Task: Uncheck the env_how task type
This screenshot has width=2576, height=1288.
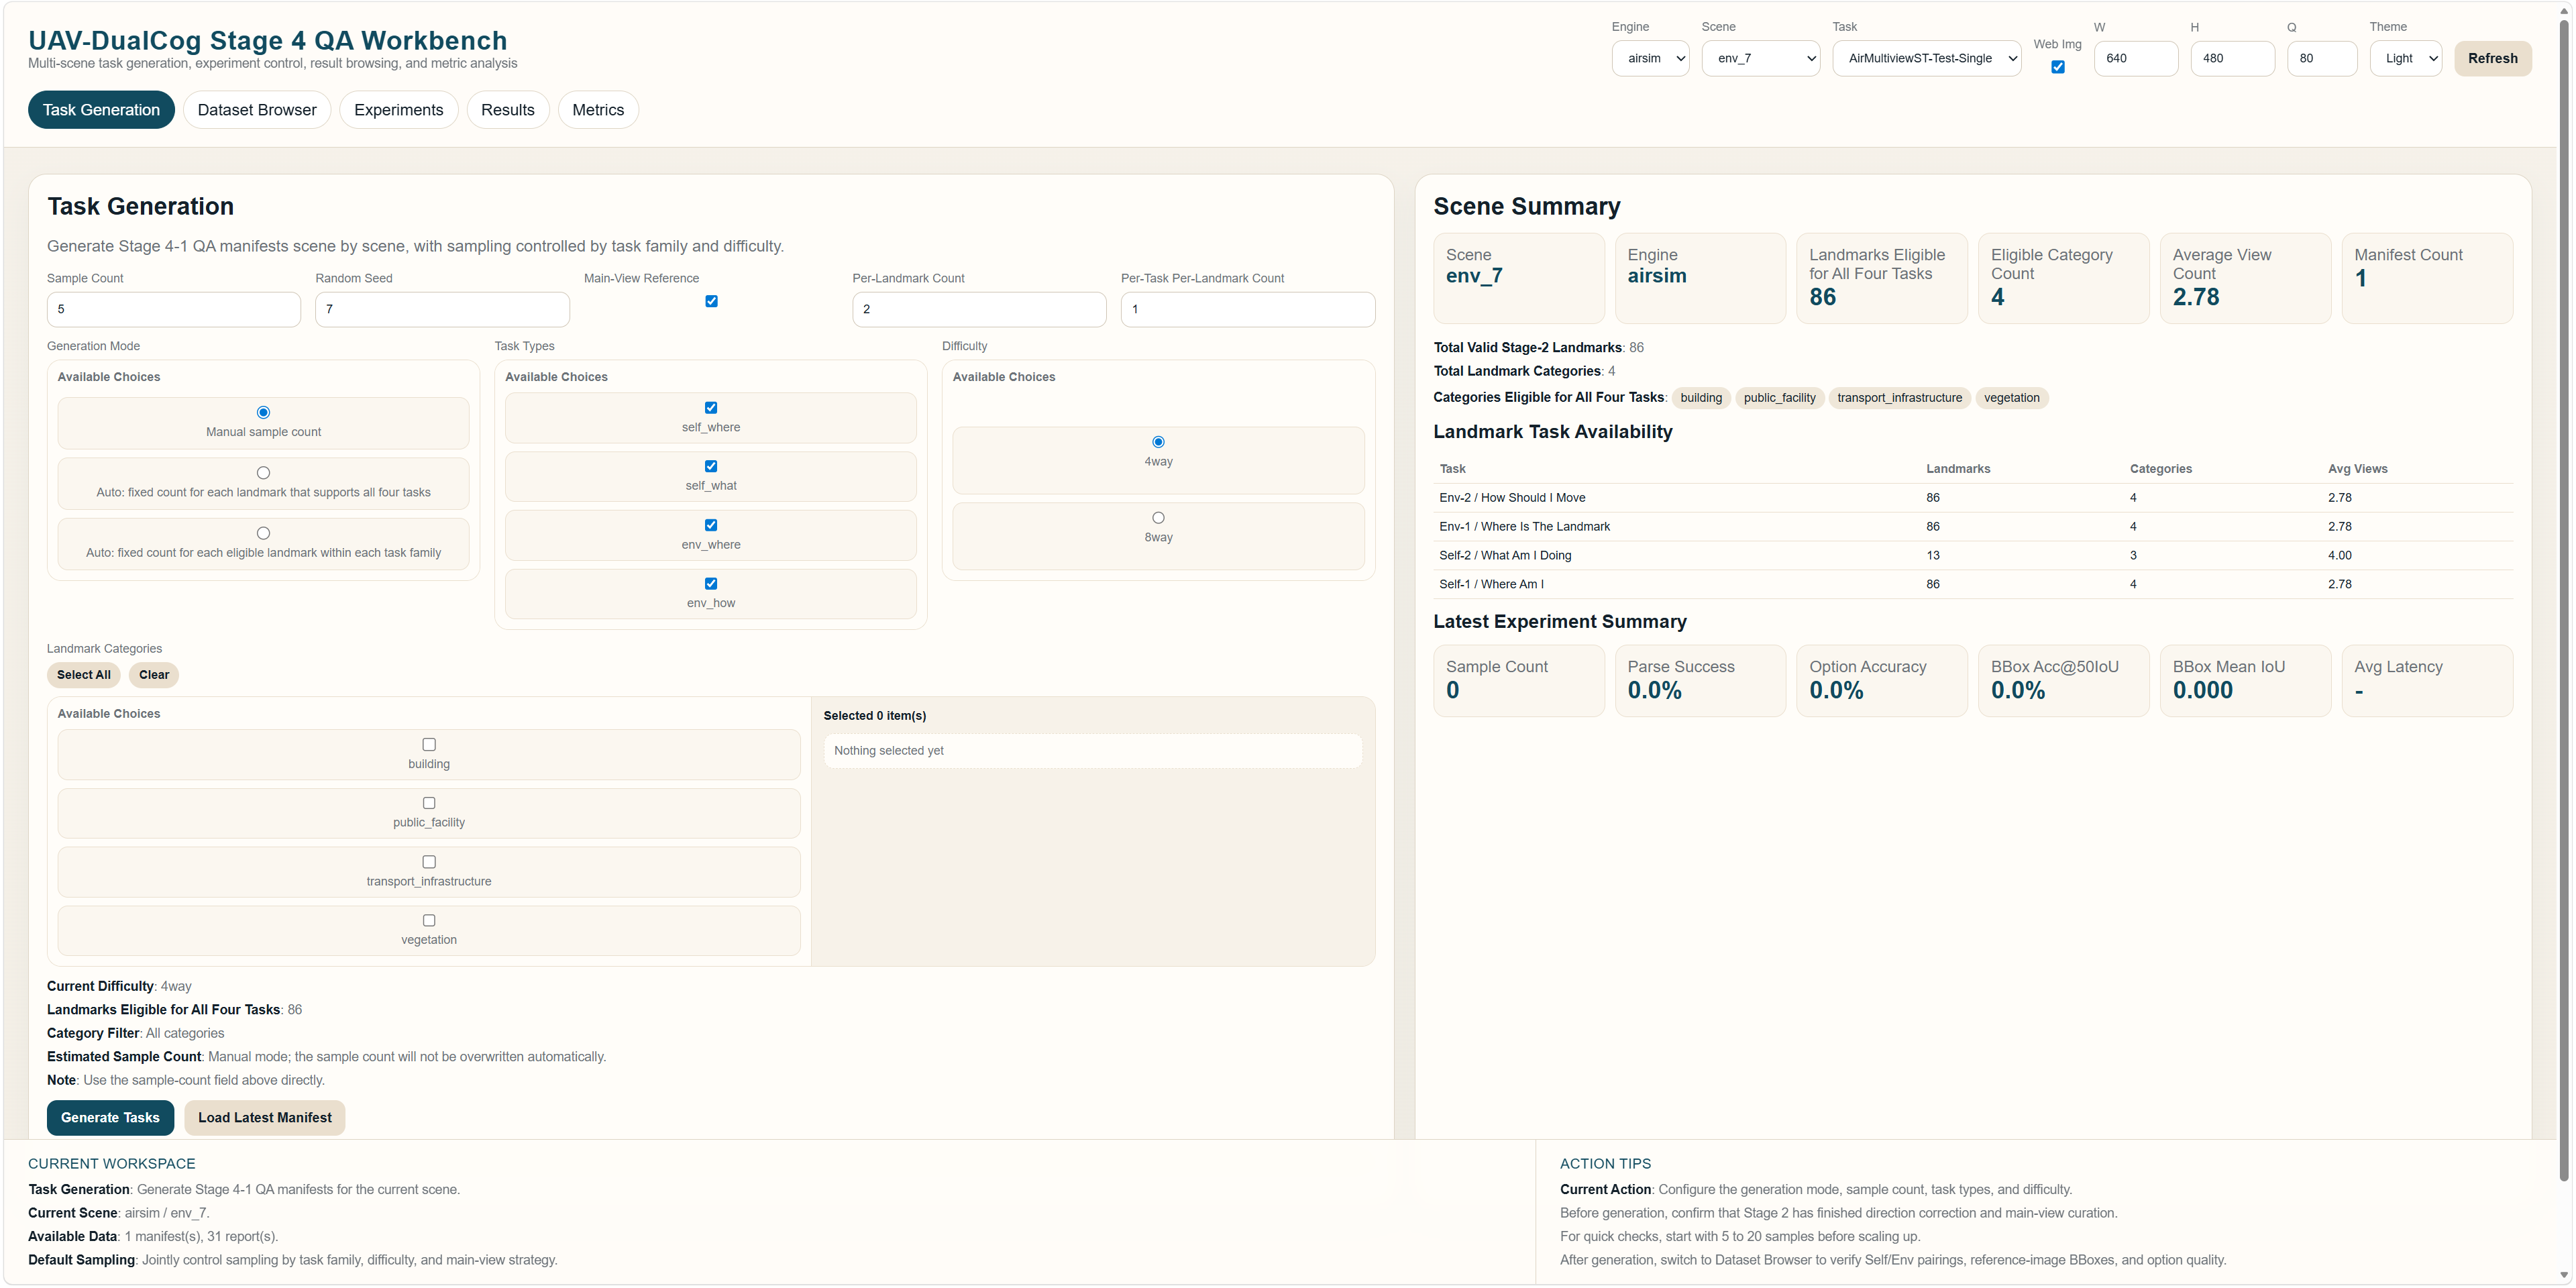Action: pos(711,583)
